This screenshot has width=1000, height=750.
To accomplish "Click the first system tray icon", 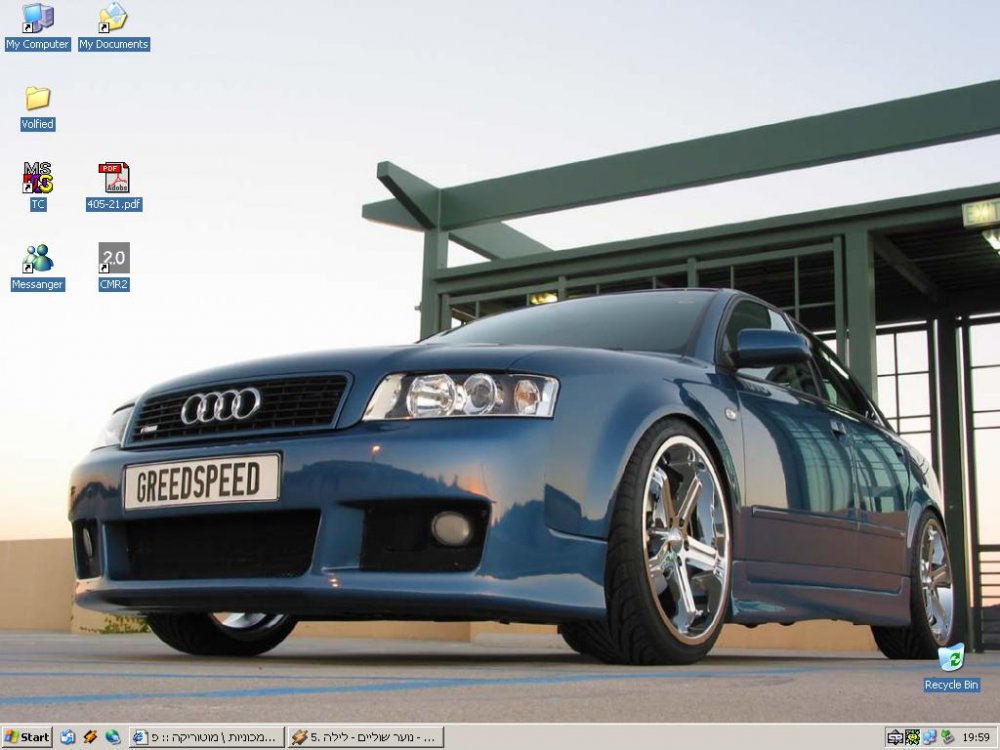I will [x=894, y=738].
